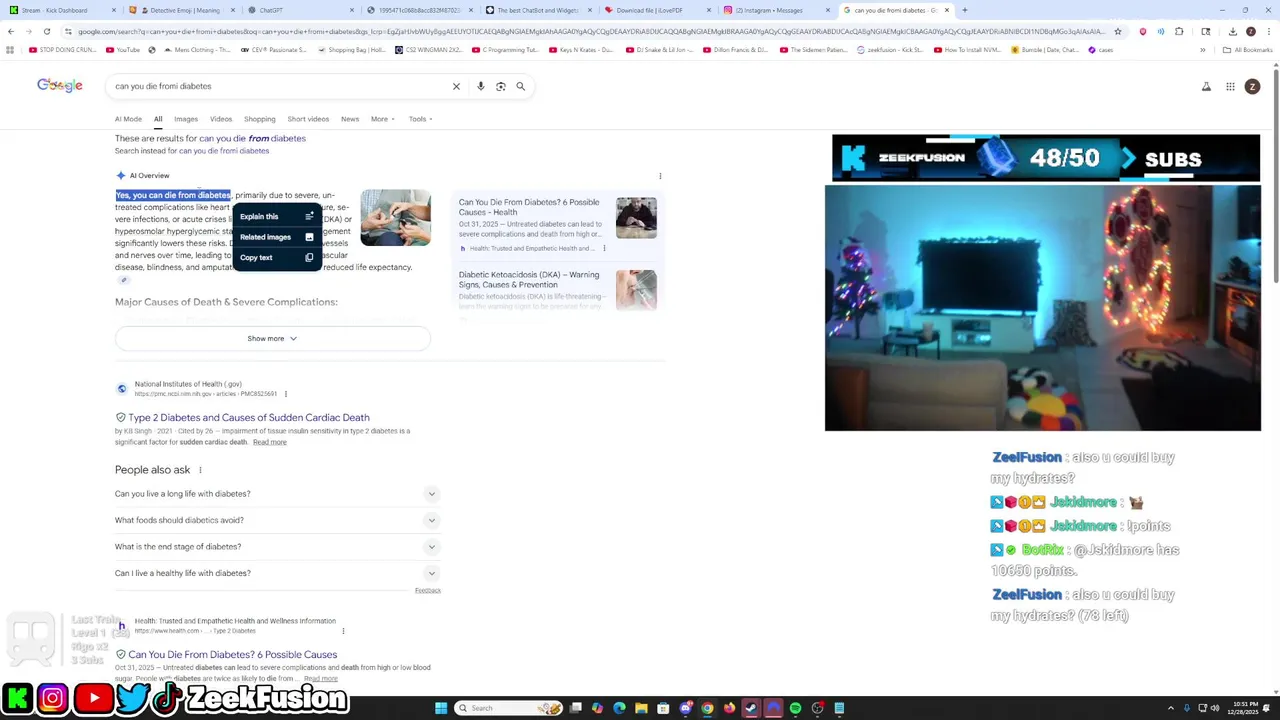The image size is (1280, 720).
Task: Go back in browser history
Action: [10, 31]
